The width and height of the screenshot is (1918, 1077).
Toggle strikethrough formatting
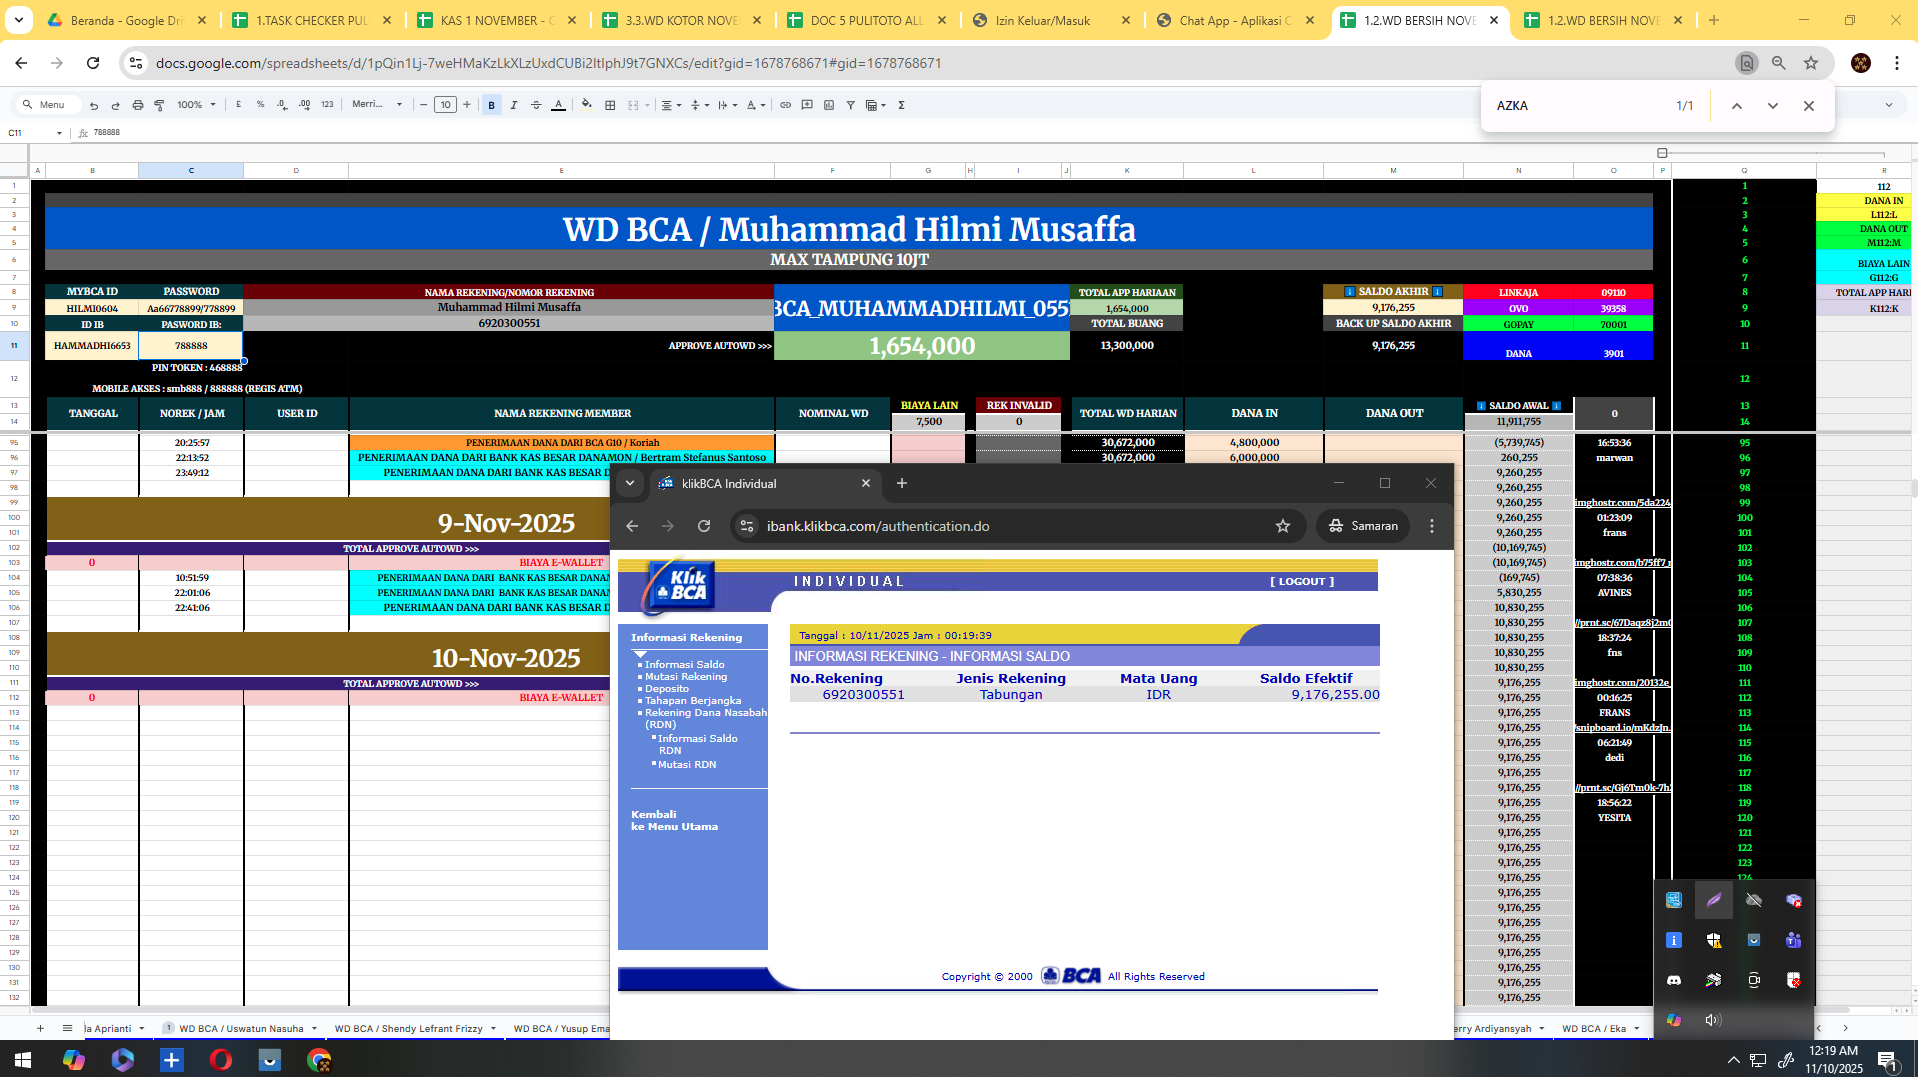pyautogui.click(x=536, y=105)
